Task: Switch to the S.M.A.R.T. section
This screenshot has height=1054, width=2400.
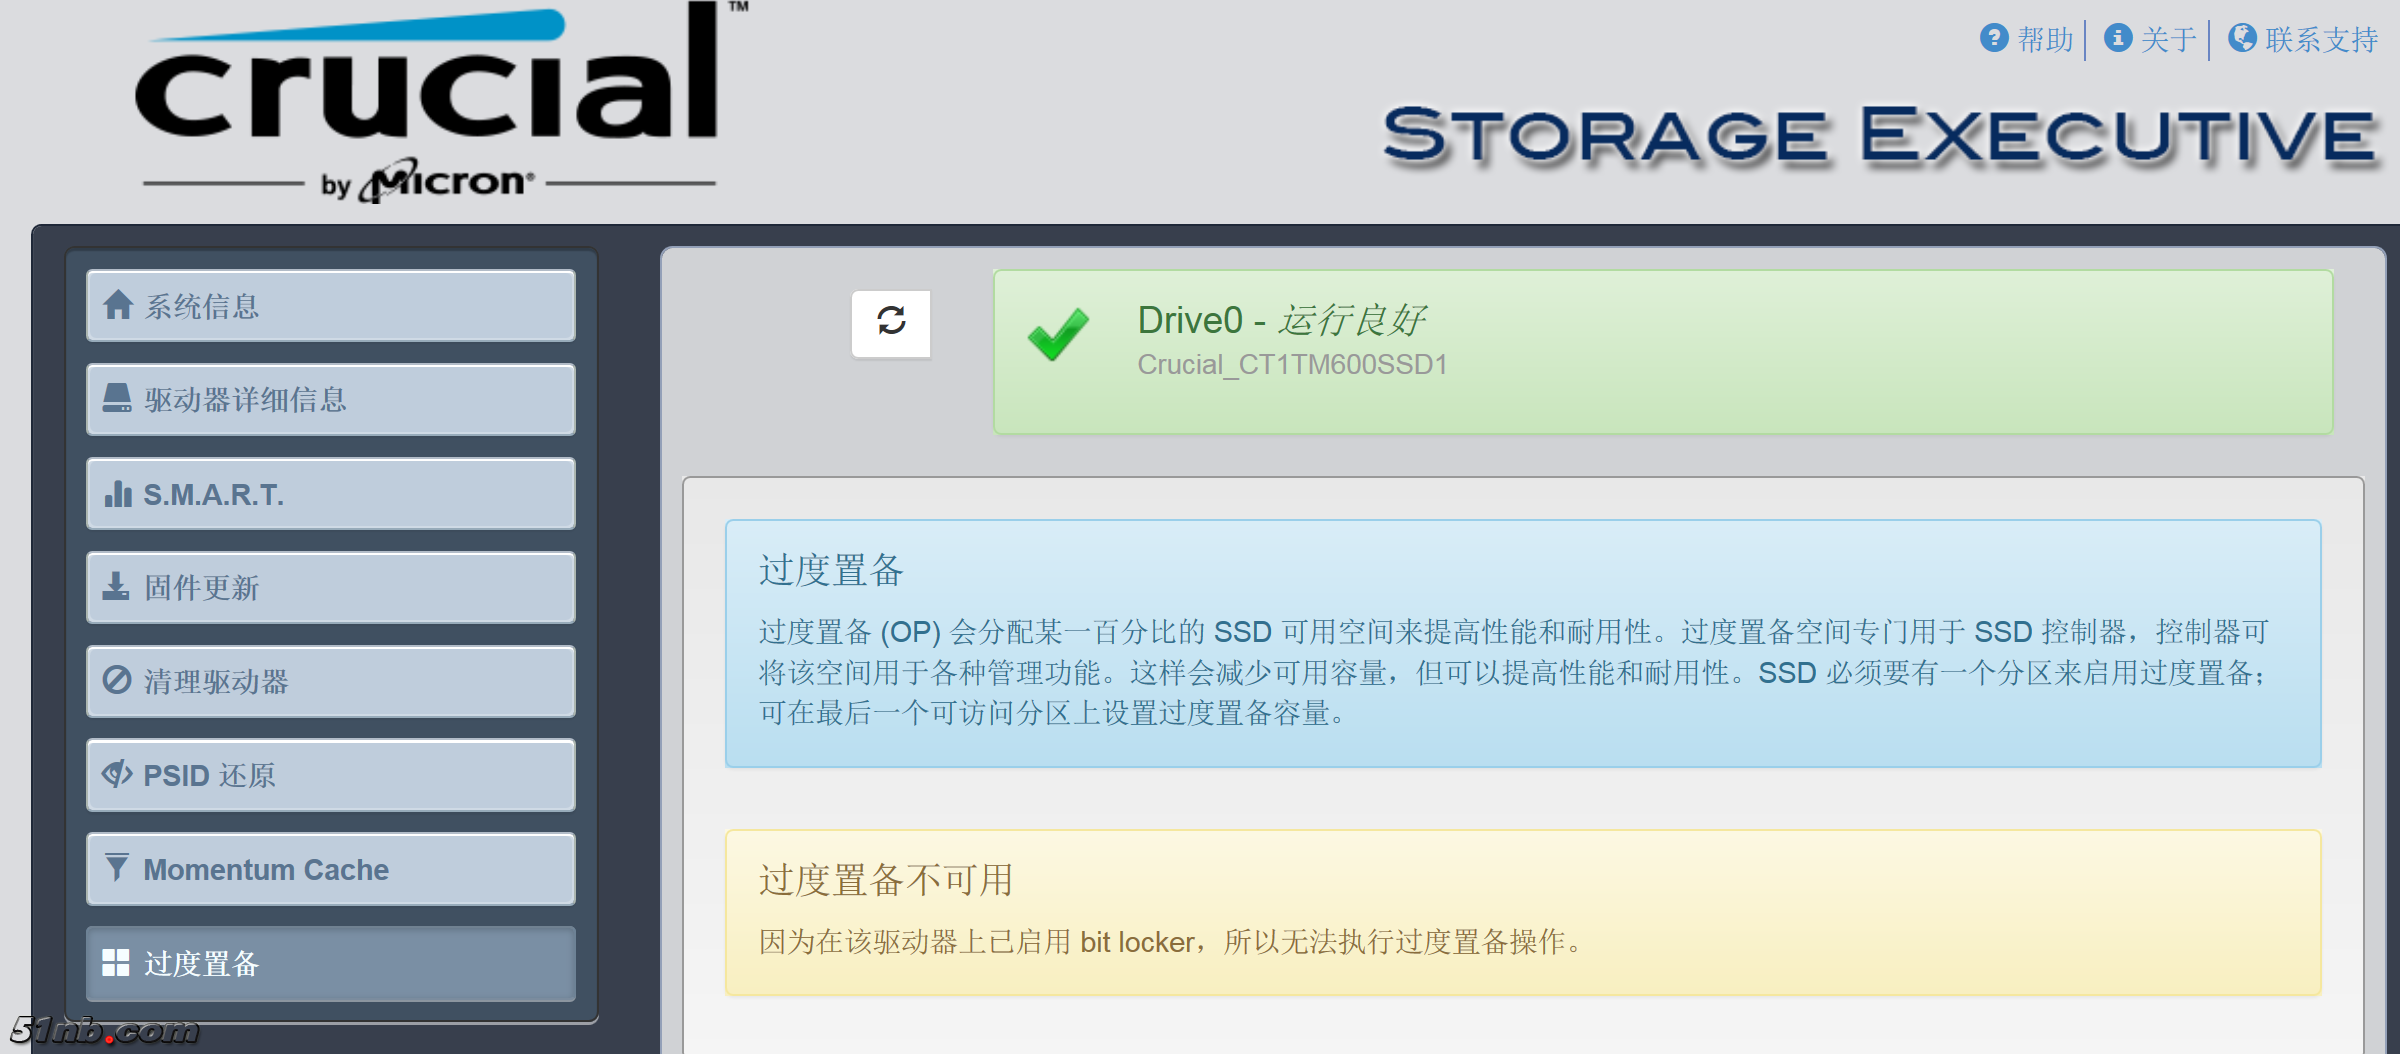Action: 330,494
